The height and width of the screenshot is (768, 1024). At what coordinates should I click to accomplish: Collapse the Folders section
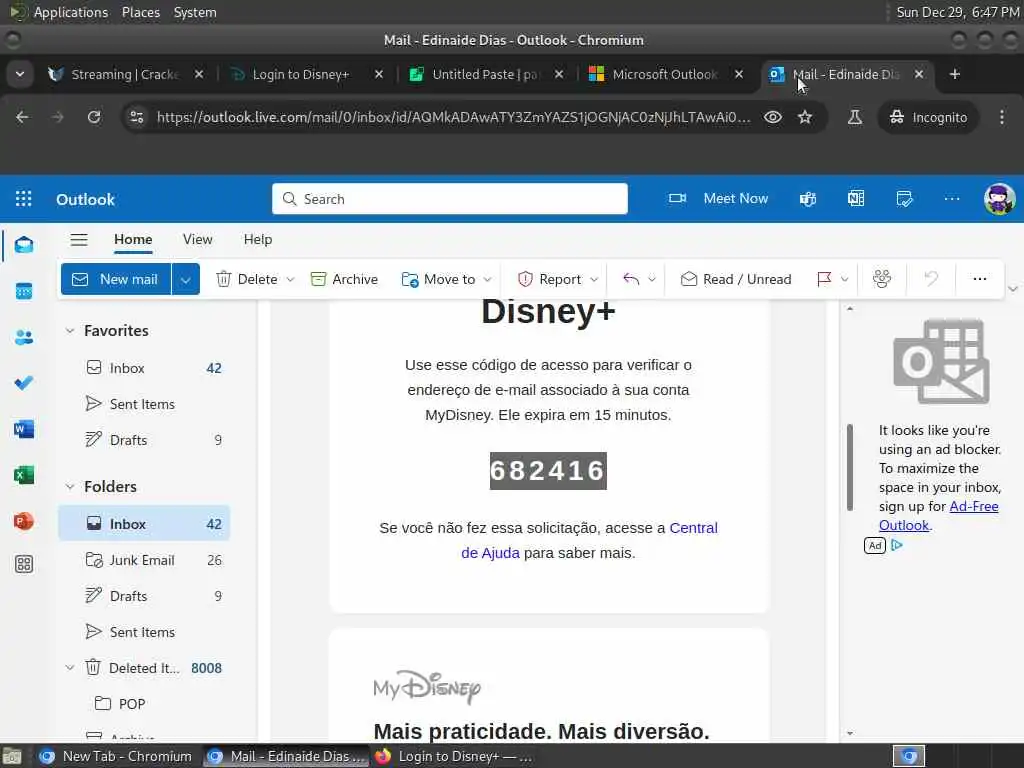(x=70, y=487)
